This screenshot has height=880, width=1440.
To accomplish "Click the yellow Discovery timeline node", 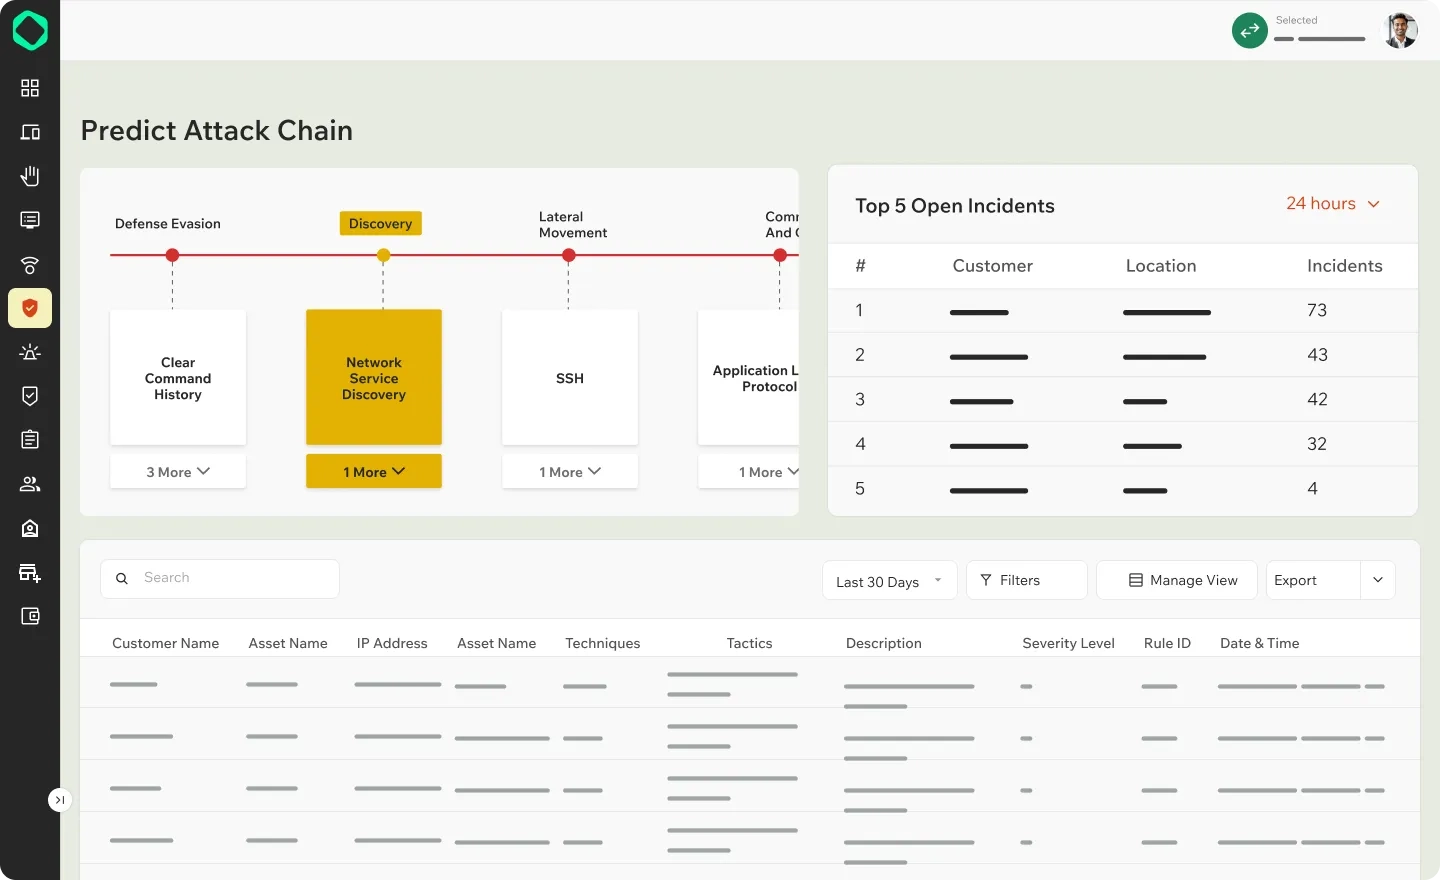I will pyautogui.click(x=383, y=256).
